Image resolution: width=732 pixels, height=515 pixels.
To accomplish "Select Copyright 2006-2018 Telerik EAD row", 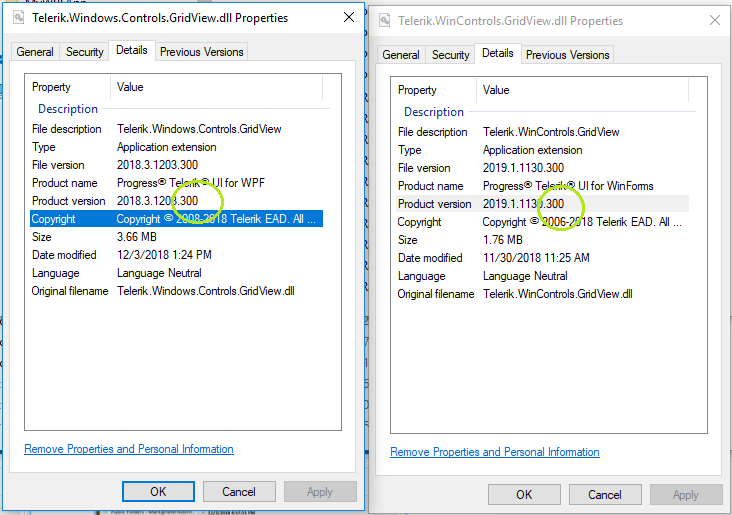I will (542, 222).
